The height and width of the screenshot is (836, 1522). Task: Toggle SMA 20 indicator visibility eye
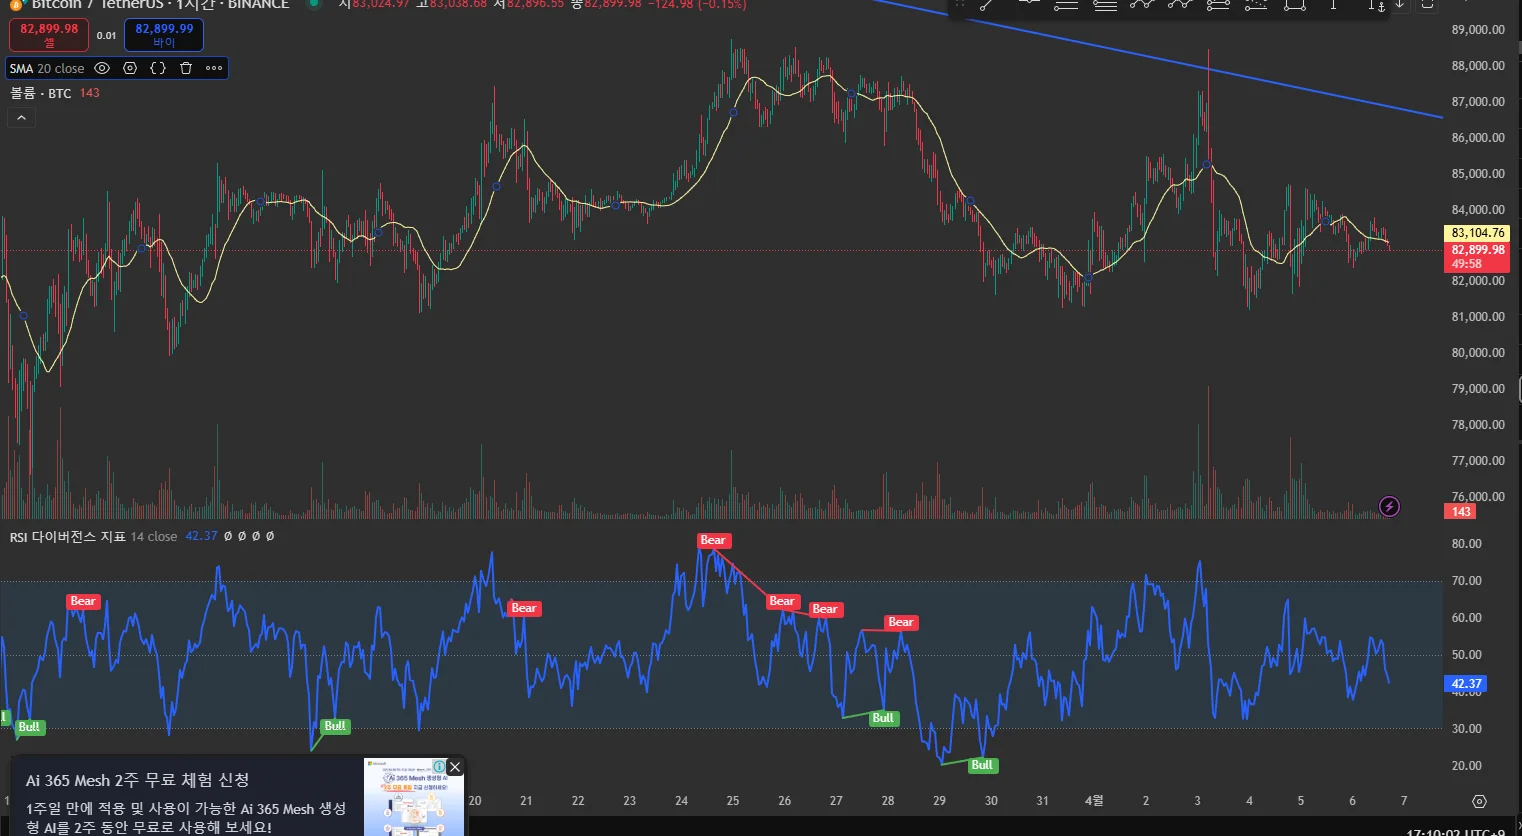(x=102, y=68)
